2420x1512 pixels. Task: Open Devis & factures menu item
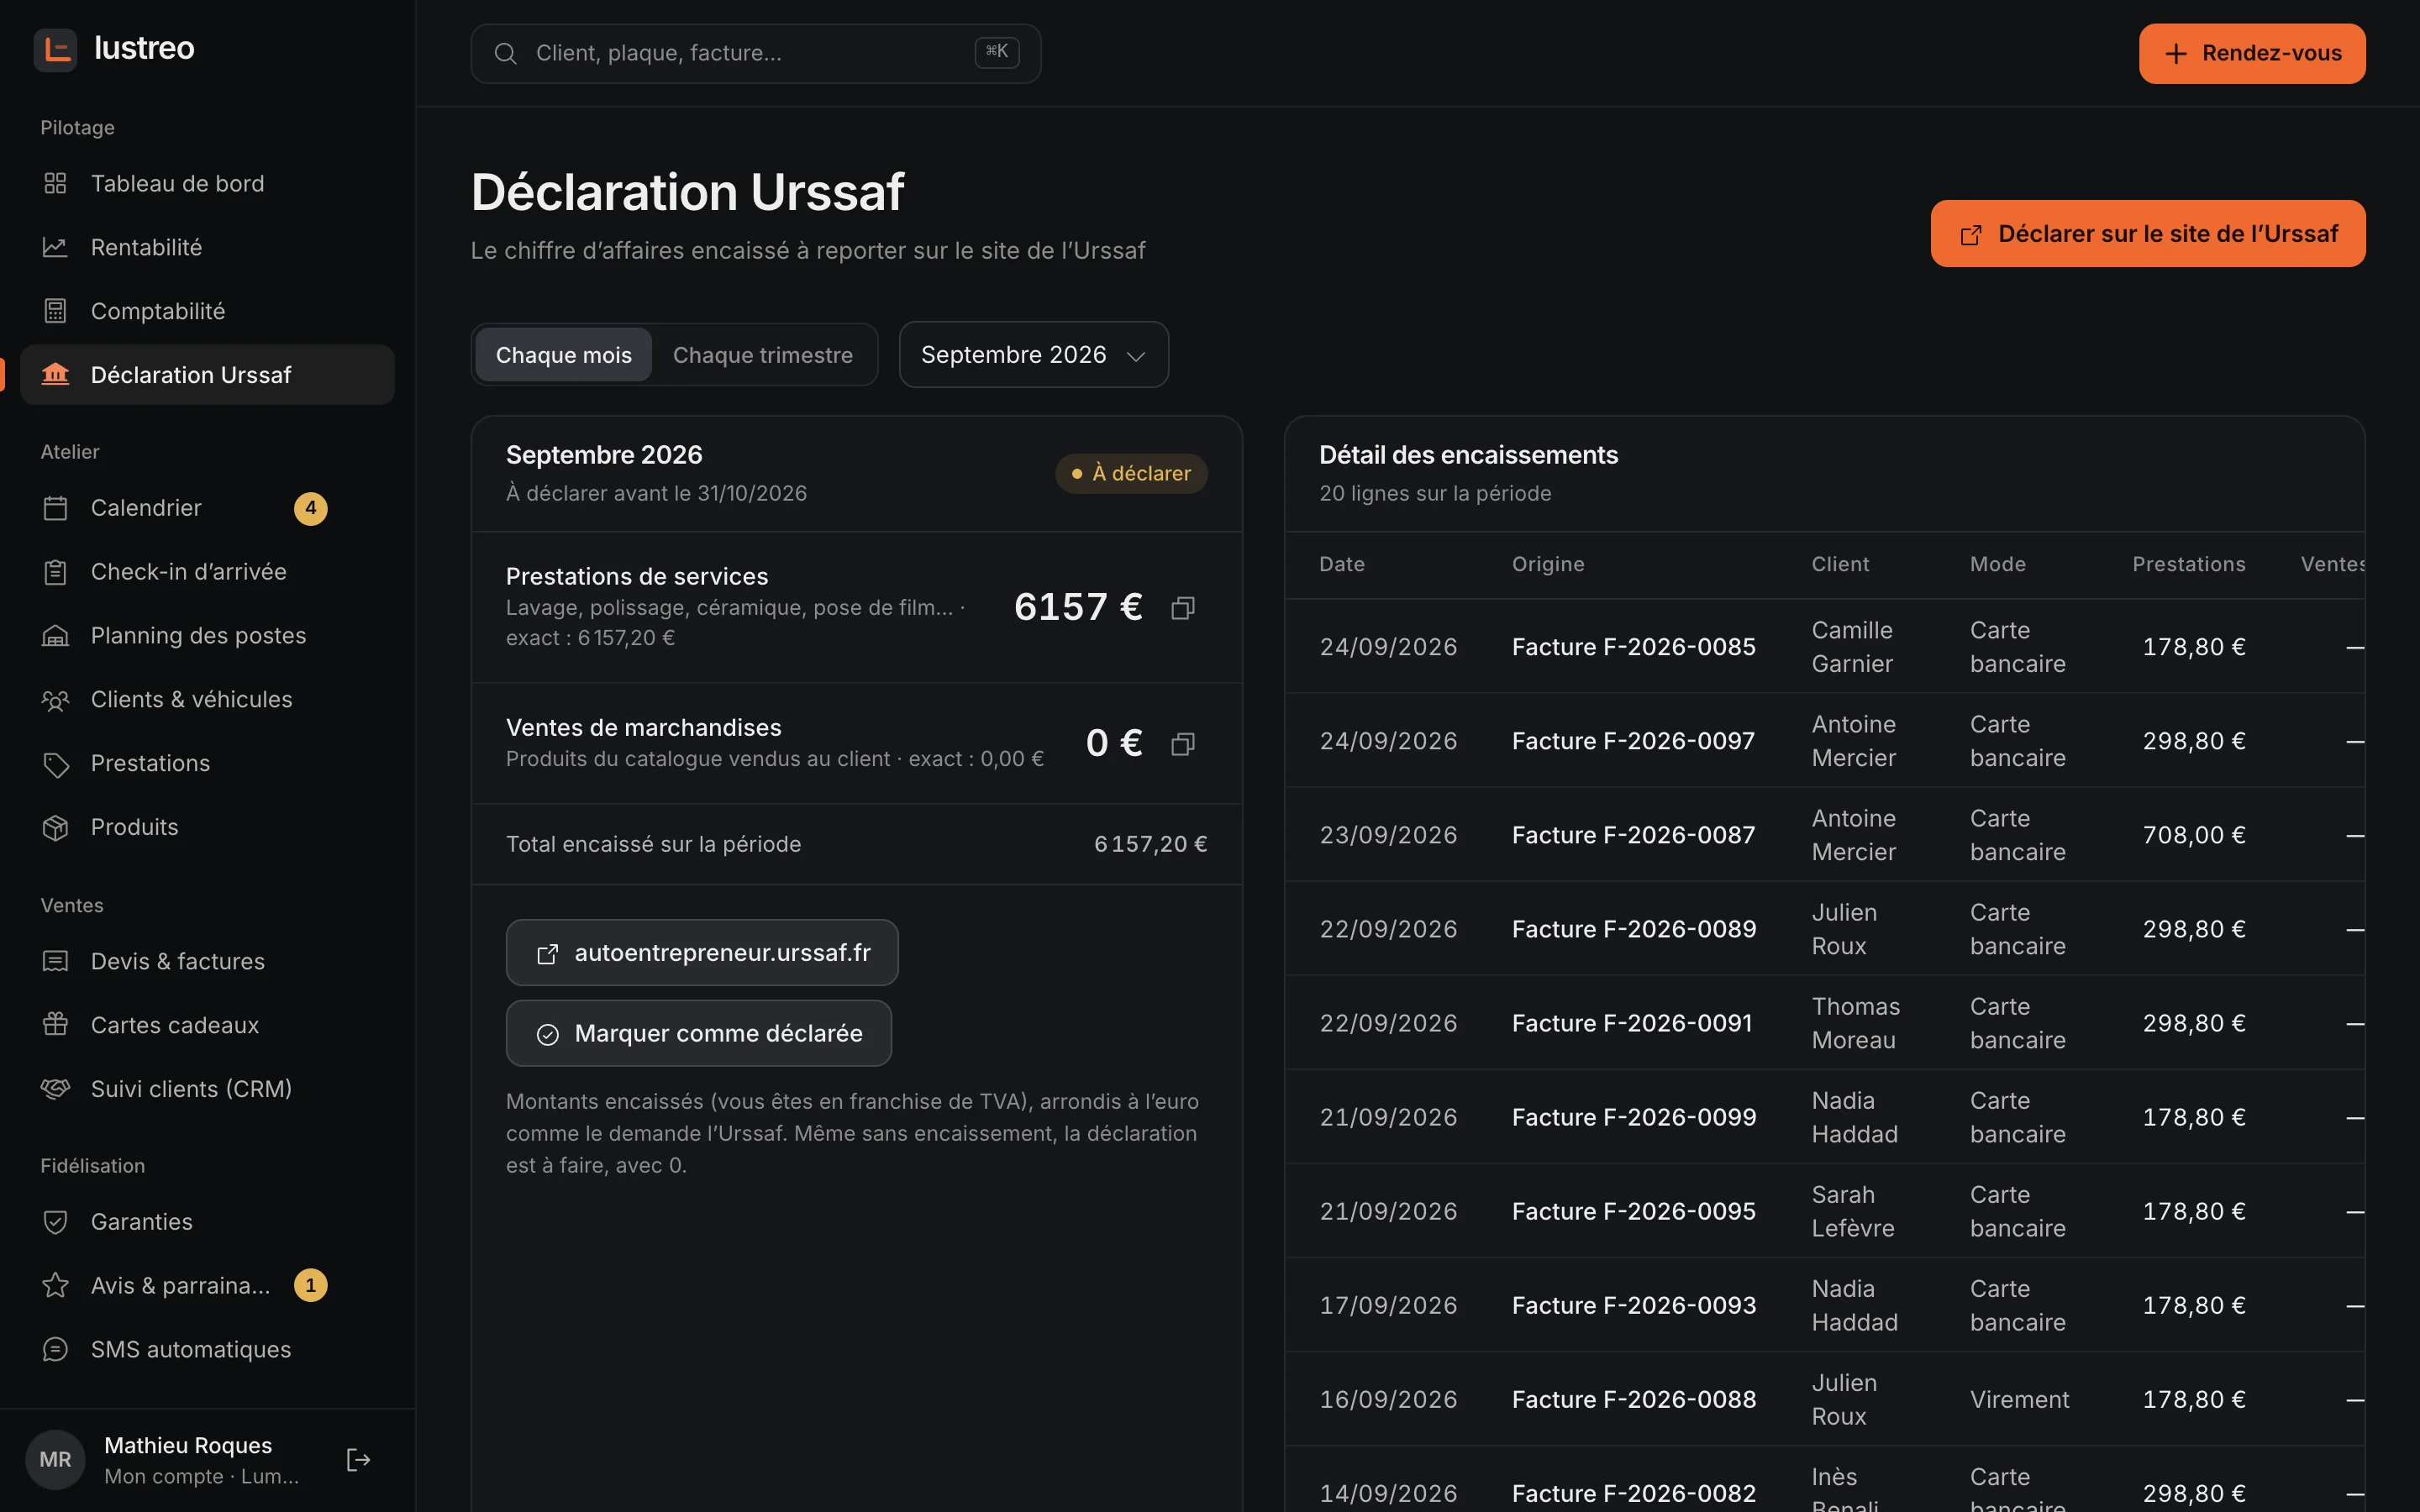click(207, 961)
